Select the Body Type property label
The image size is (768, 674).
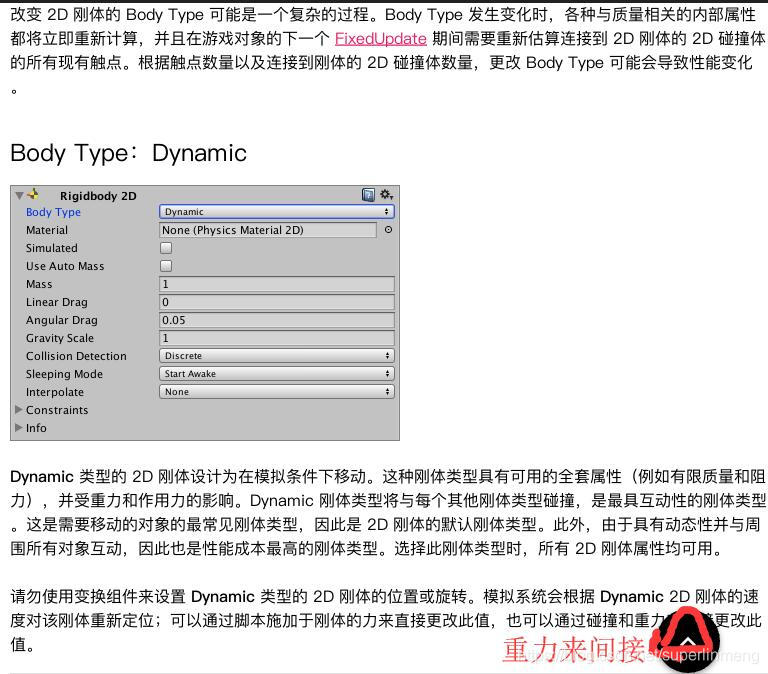coord(53,212)
